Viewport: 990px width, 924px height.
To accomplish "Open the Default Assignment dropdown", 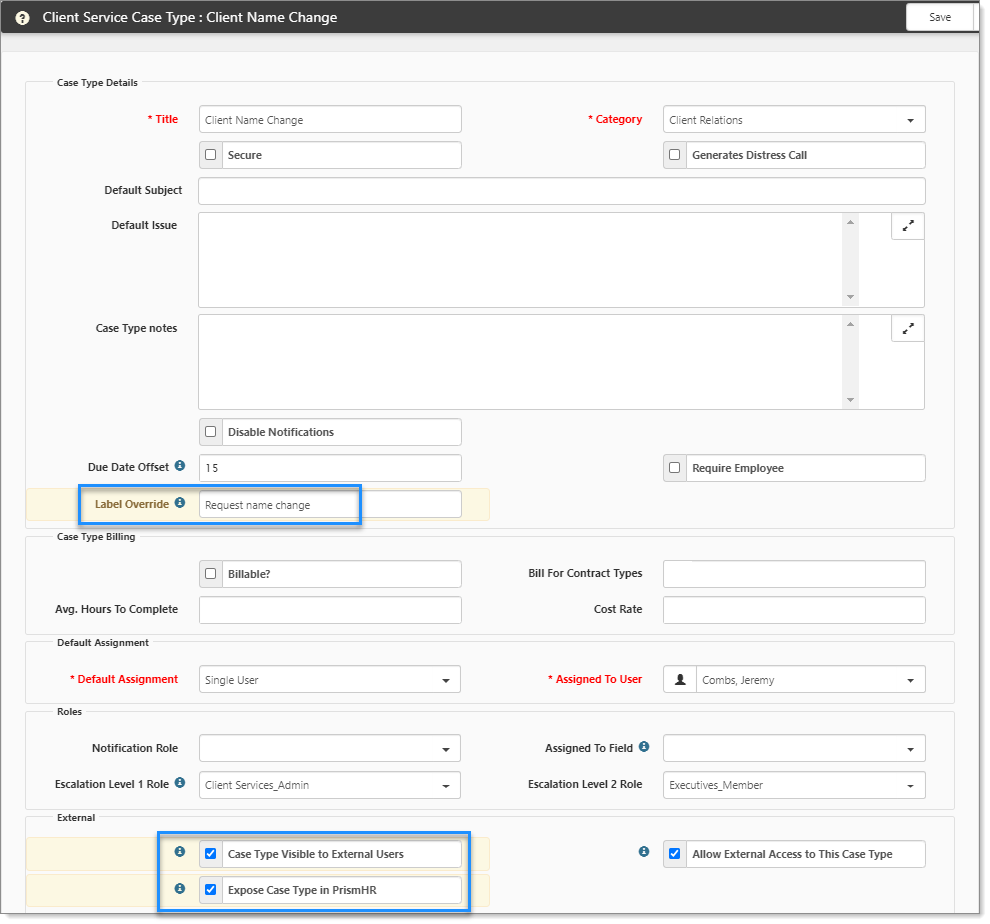I will (x=330, y=680).
